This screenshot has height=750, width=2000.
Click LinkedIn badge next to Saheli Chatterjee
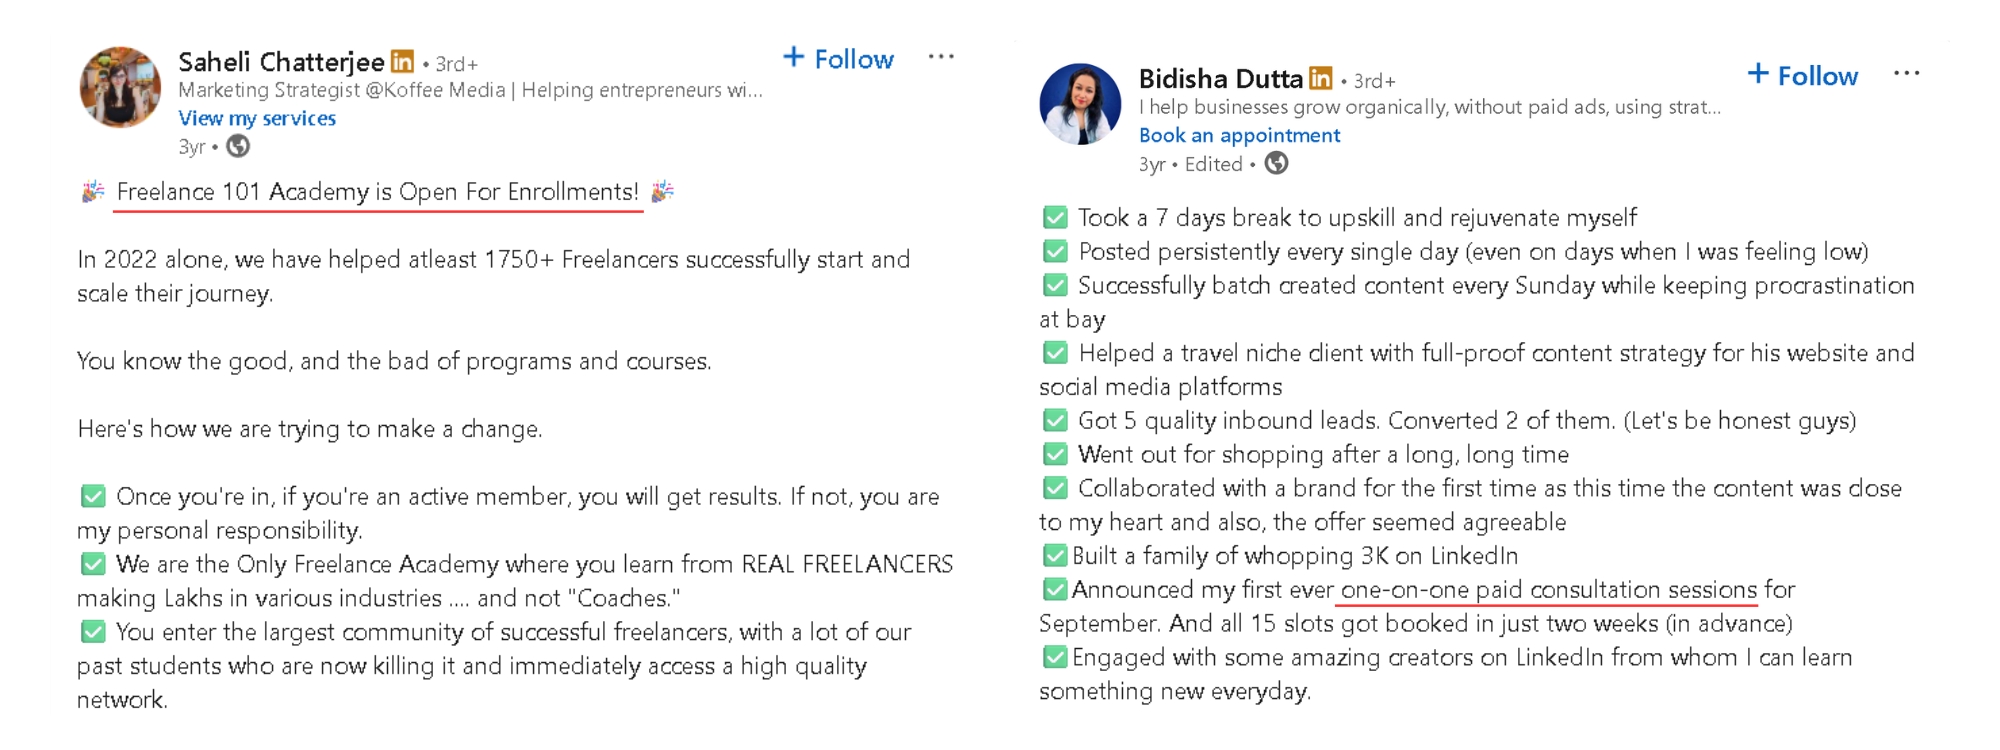tap(402, 62)
